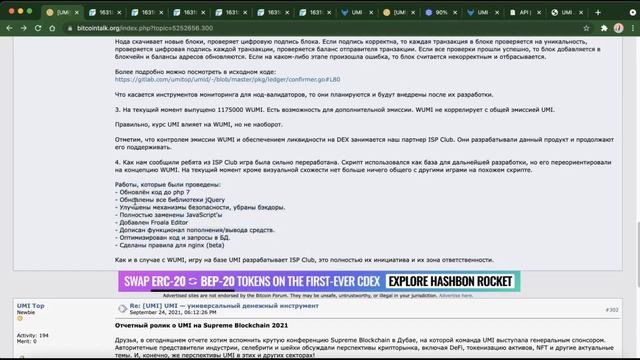Click the macOS green fullscreen button
Screen dimensions: 640x360
tap(29, 11)
